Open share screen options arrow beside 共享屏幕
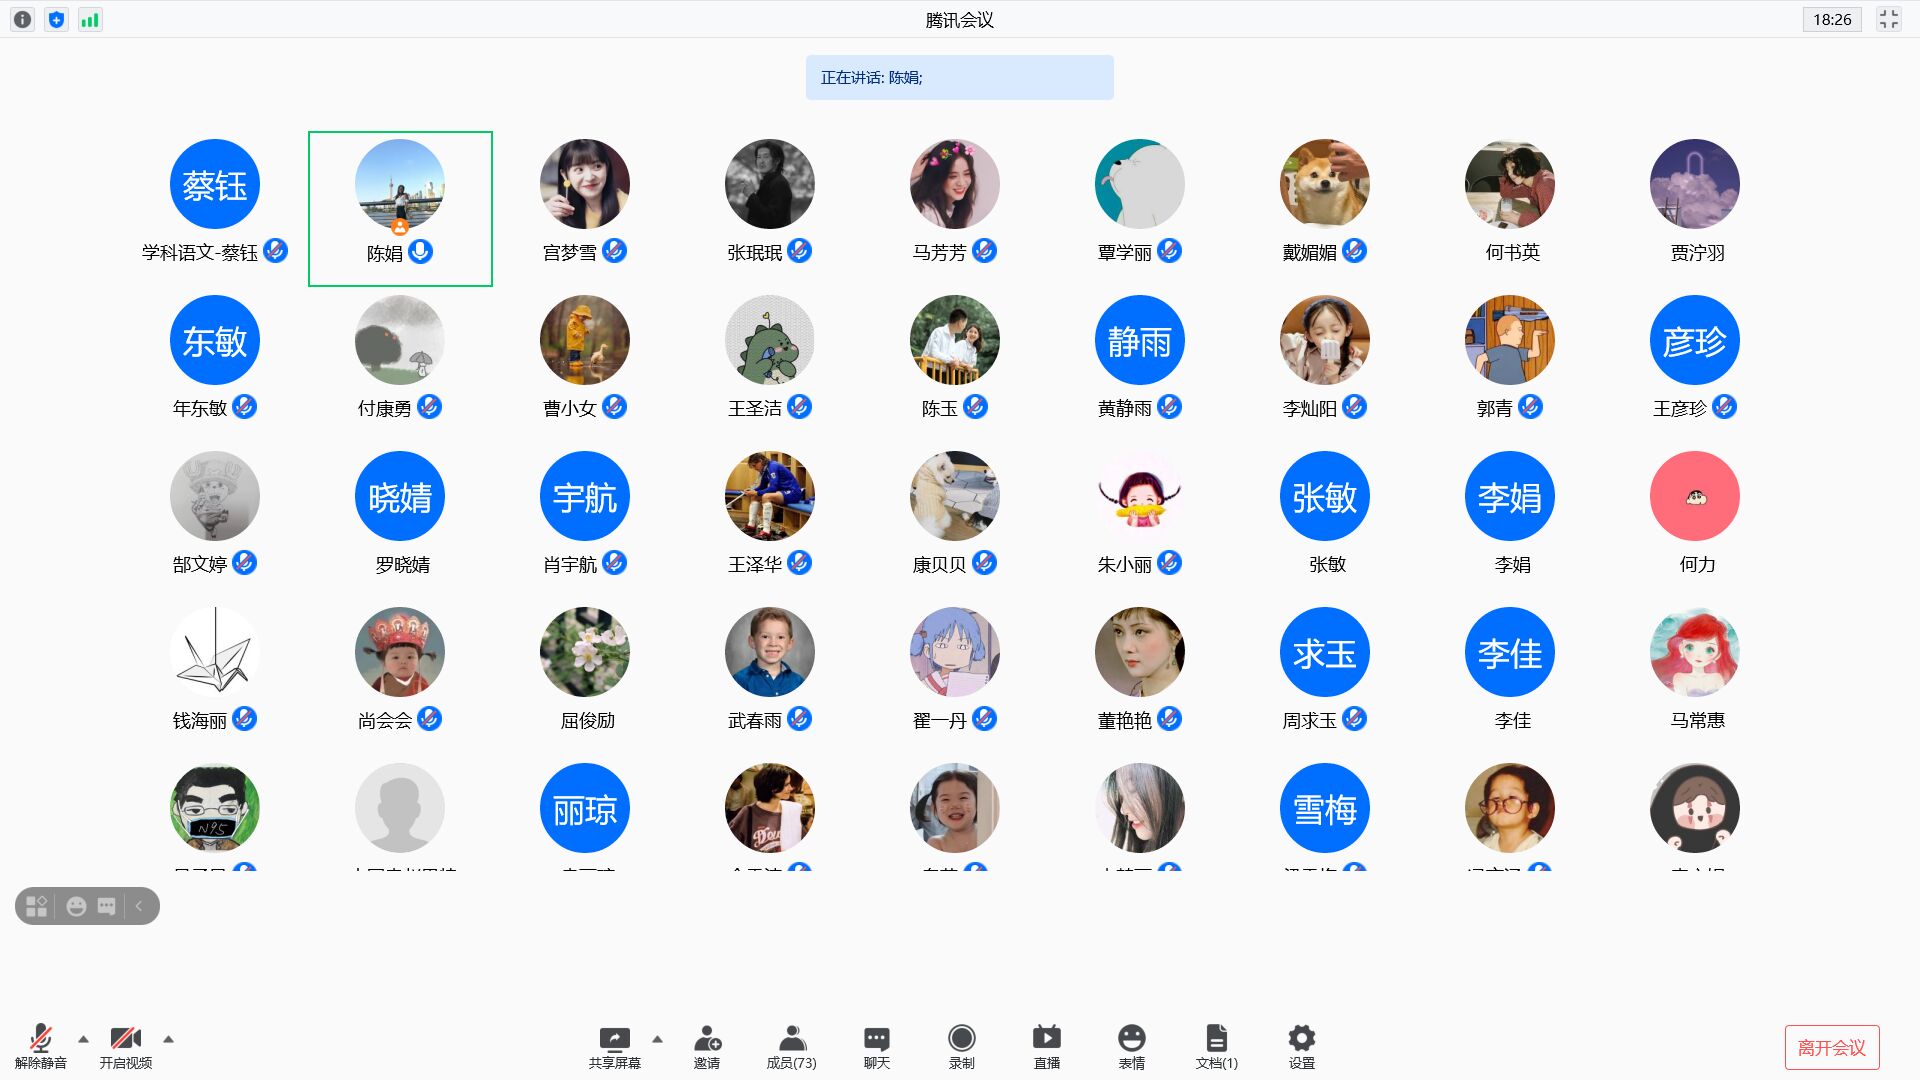Screen dimensions: 1920x1080 point(657,1039)
